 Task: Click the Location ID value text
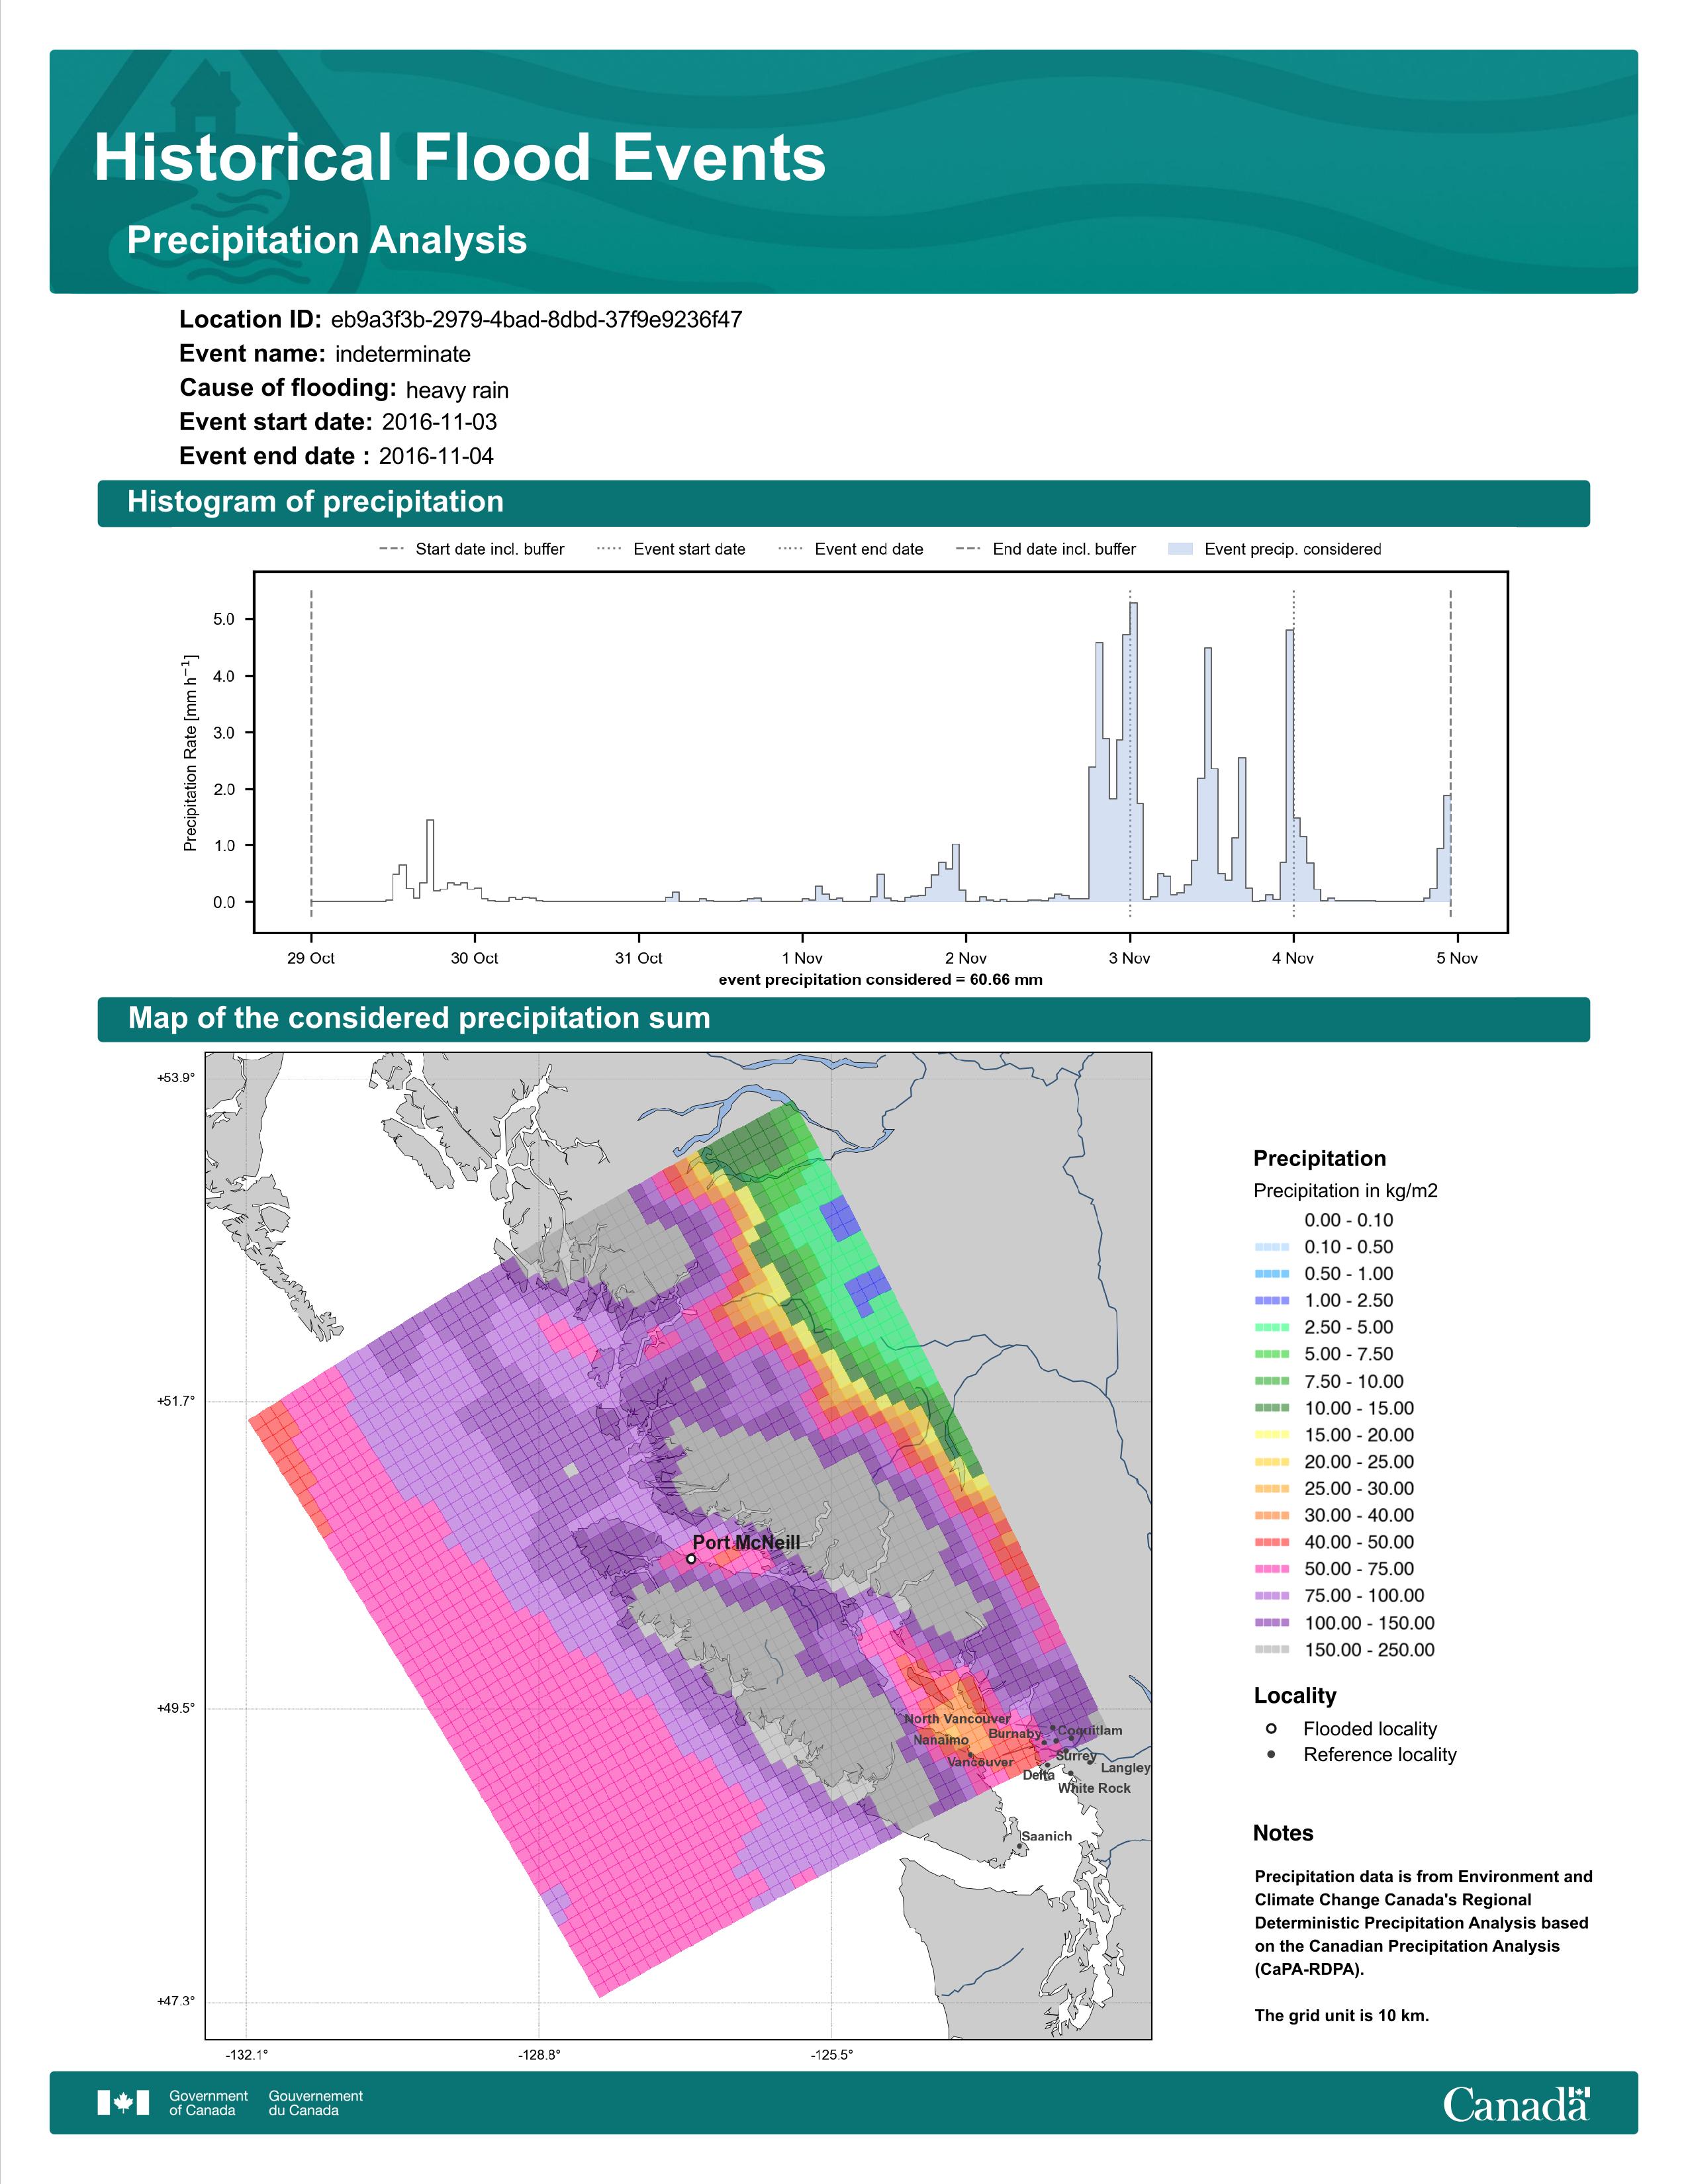pyautogui.click(x=536, y=320)
